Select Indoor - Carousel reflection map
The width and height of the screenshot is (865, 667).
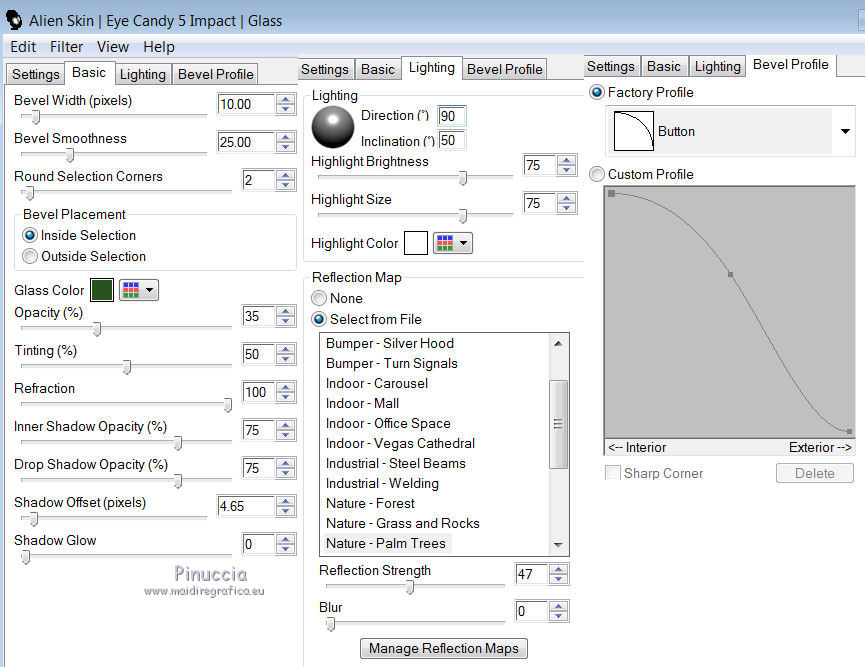point(377,383)
